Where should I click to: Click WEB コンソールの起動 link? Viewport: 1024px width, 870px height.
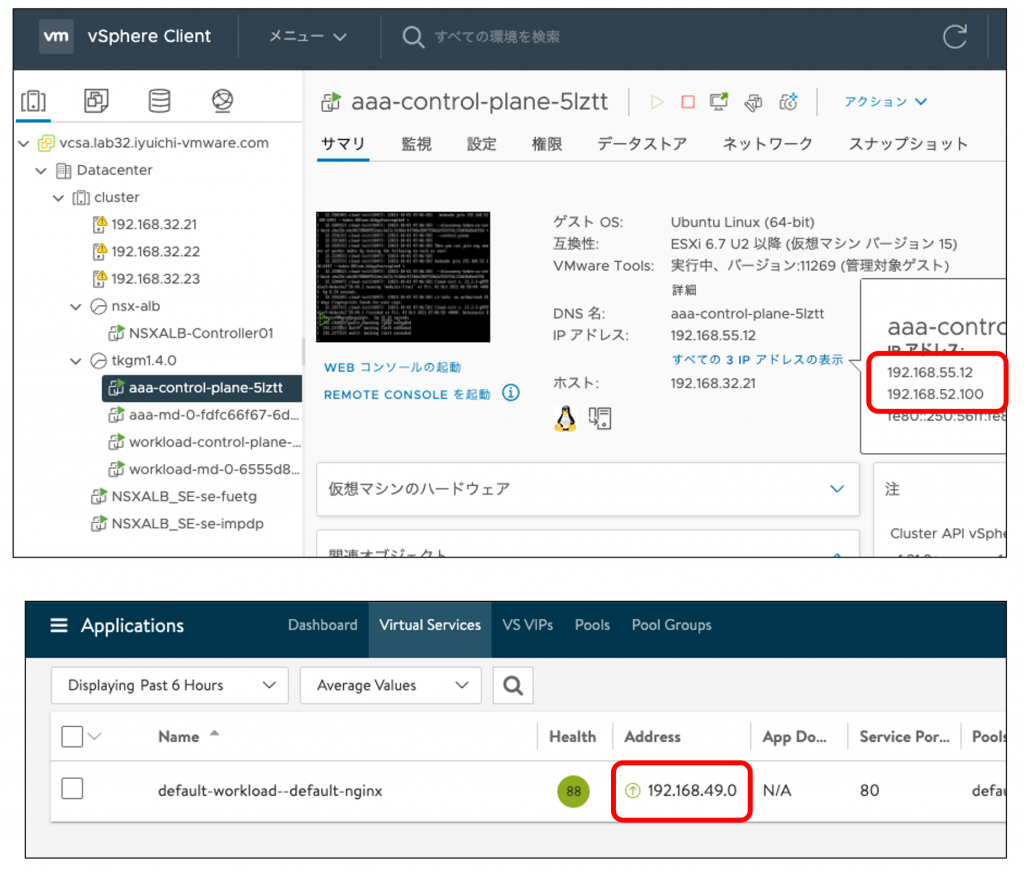tap(392, 367)
